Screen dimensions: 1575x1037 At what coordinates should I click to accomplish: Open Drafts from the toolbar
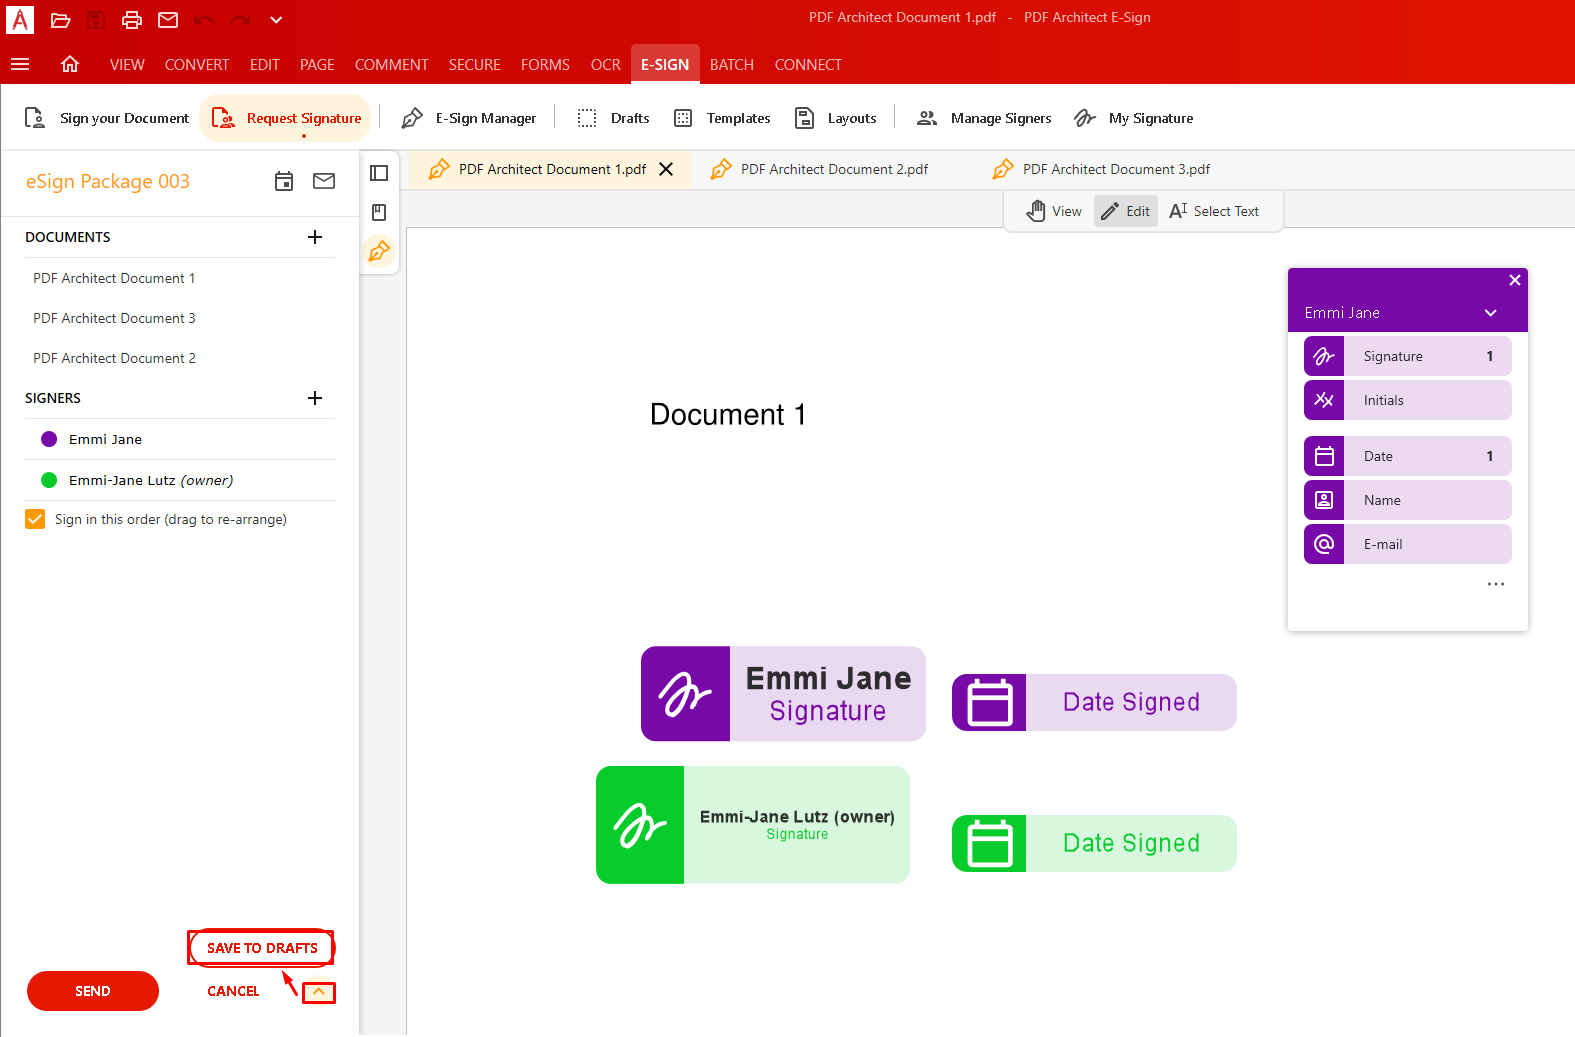[x=613, y=118]
